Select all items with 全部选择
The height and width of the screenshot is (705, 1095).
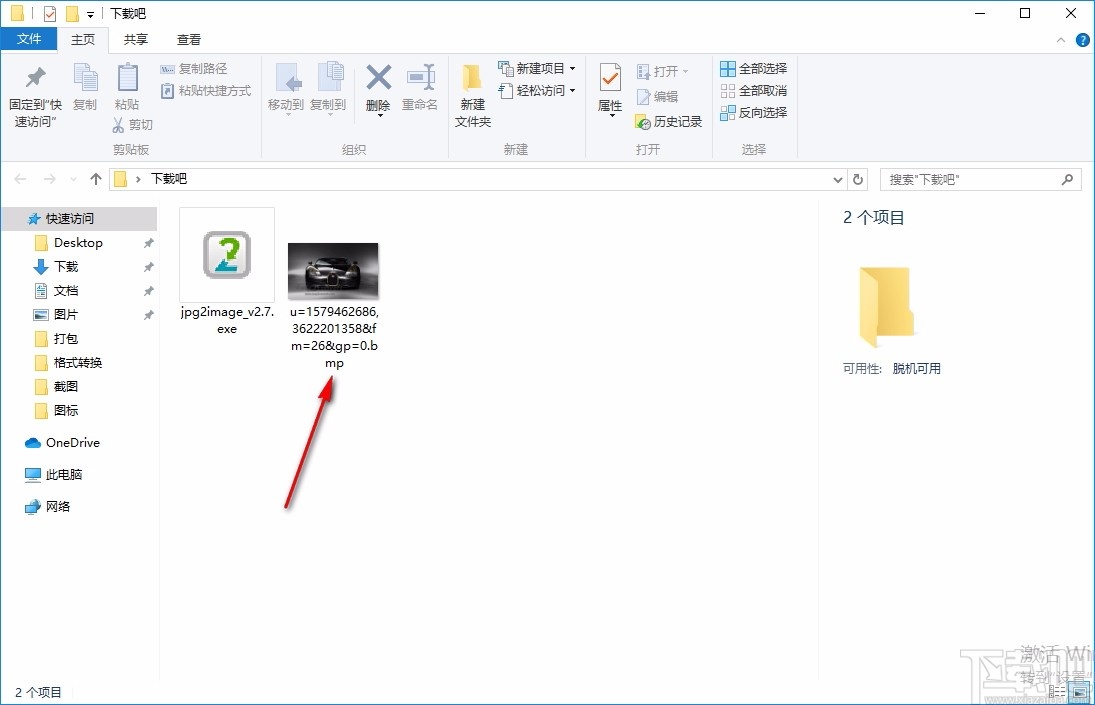pyautogui.click(x=752, y=67)
